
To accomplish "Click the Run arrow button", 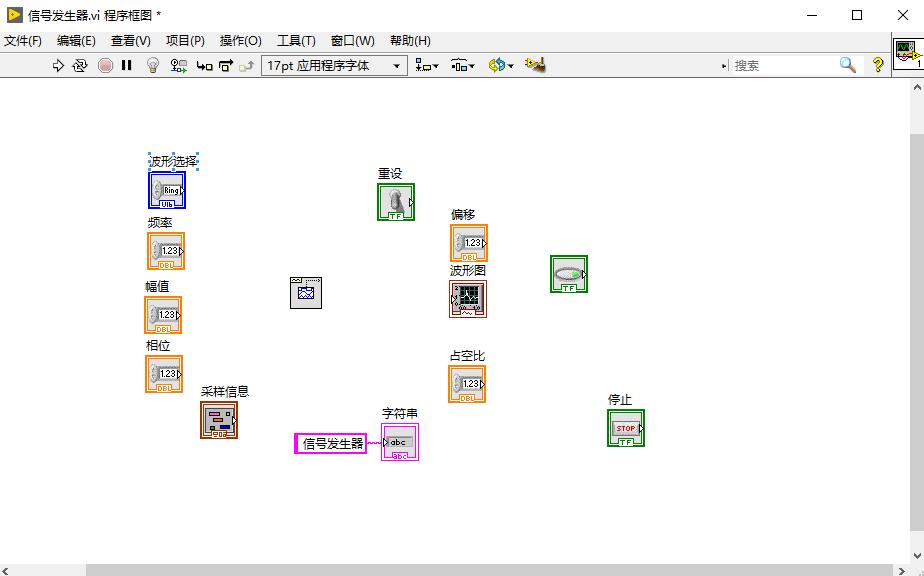I will (58, 65).
